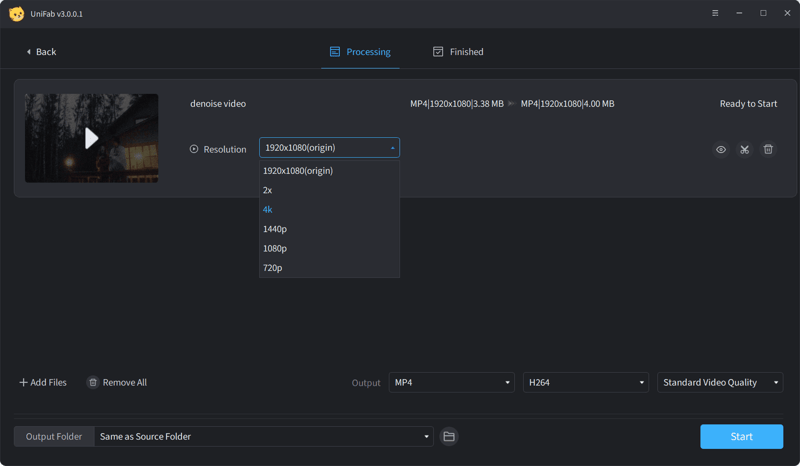
Task: Delete the denoise video task
Action: (x=768, y=149)
